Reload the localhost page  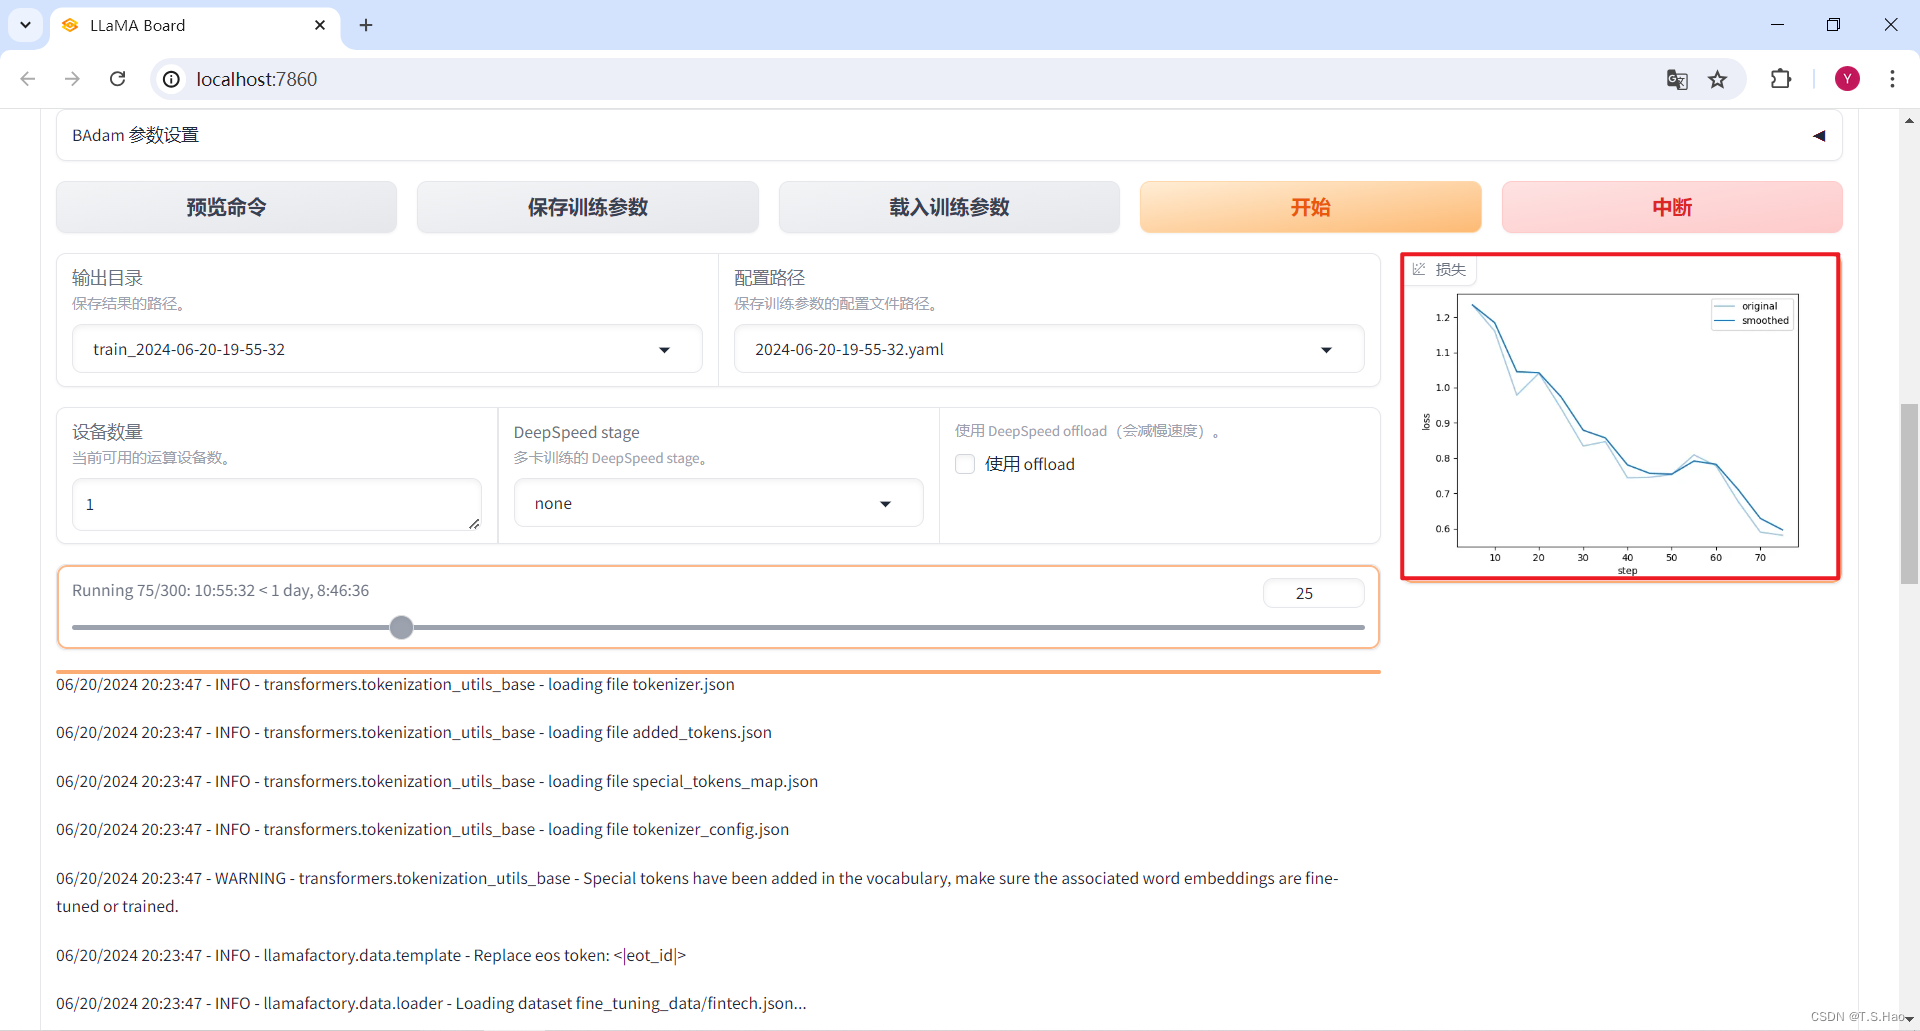click(117, 79)
